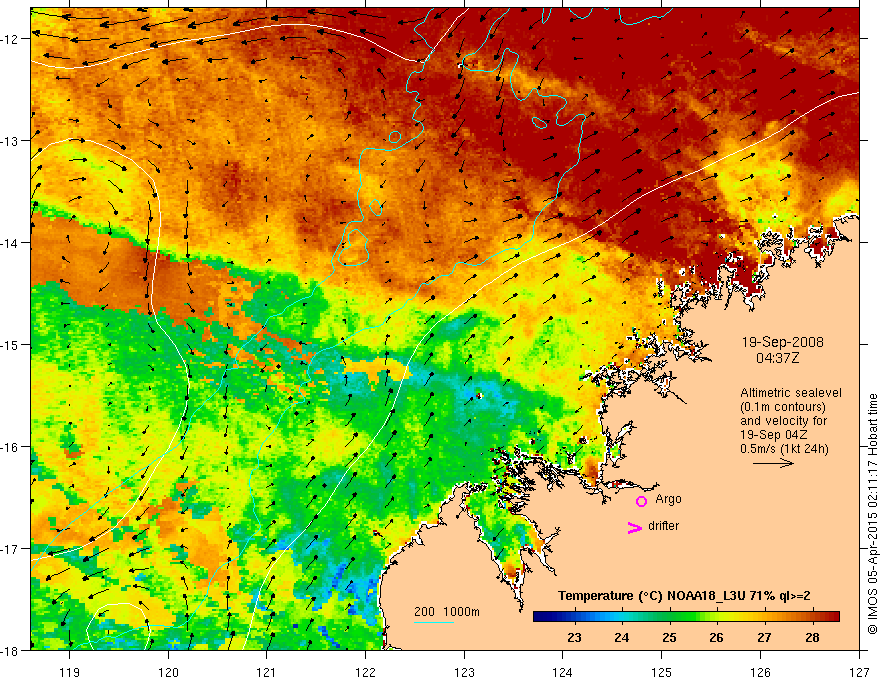
Task: Click the temperature color scale bar
Action: click(686, 617)
